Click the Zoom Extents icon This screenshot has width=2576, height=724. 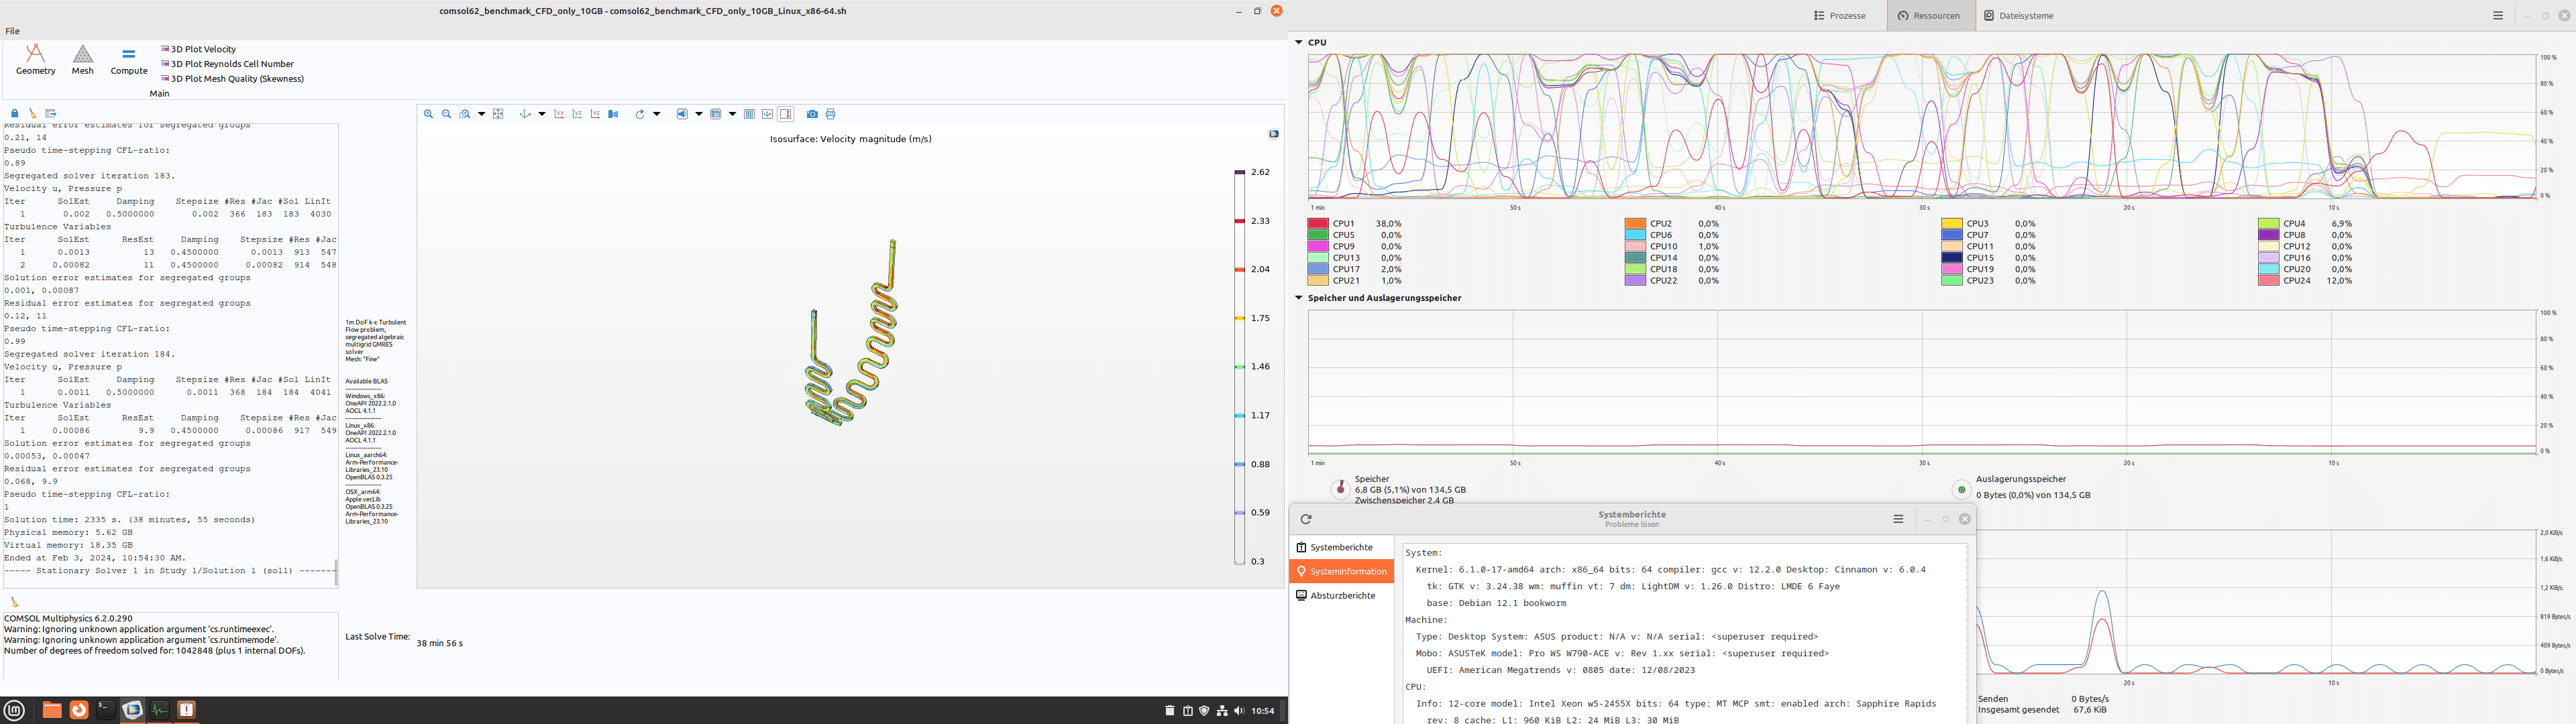(498, 114)
